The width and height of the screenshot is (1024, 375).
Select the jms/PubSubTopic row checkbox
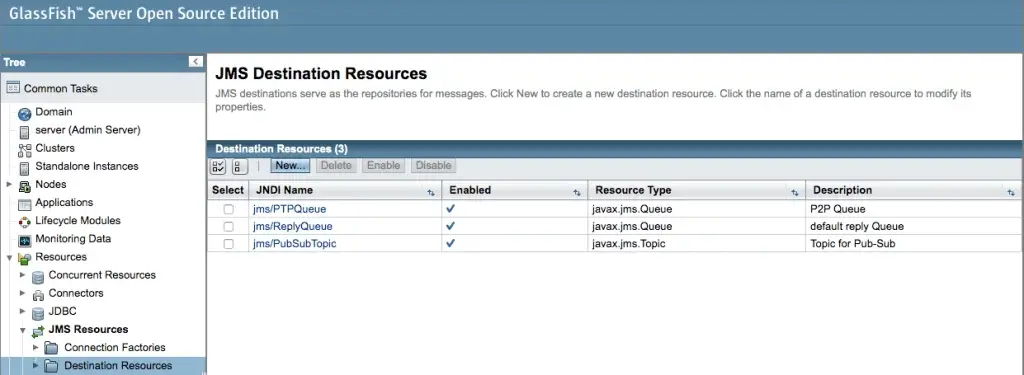(x=229, y=244)
